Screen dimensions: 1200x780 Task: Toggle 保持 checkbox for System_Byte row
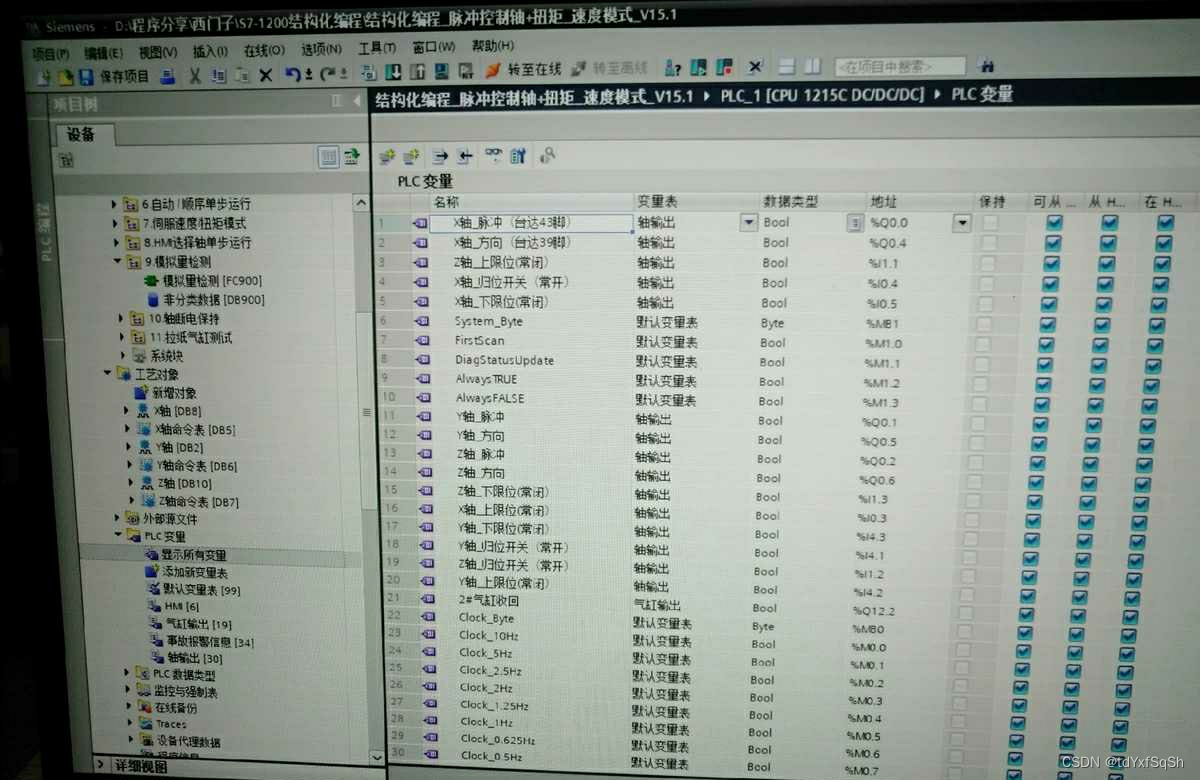(x=984, y=323)
